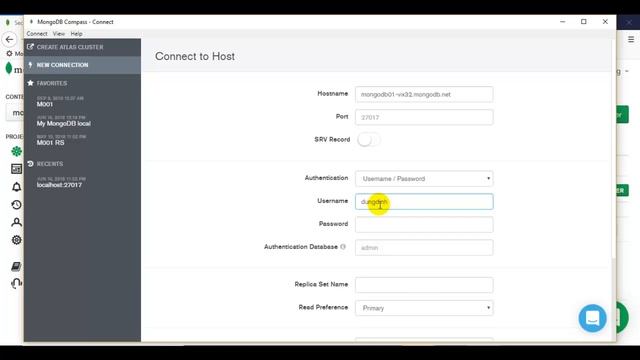This screenshot has width=640, height=360.
Task: Click Atlas clusters green icon in background sidebar
Action: coord(16,151)
